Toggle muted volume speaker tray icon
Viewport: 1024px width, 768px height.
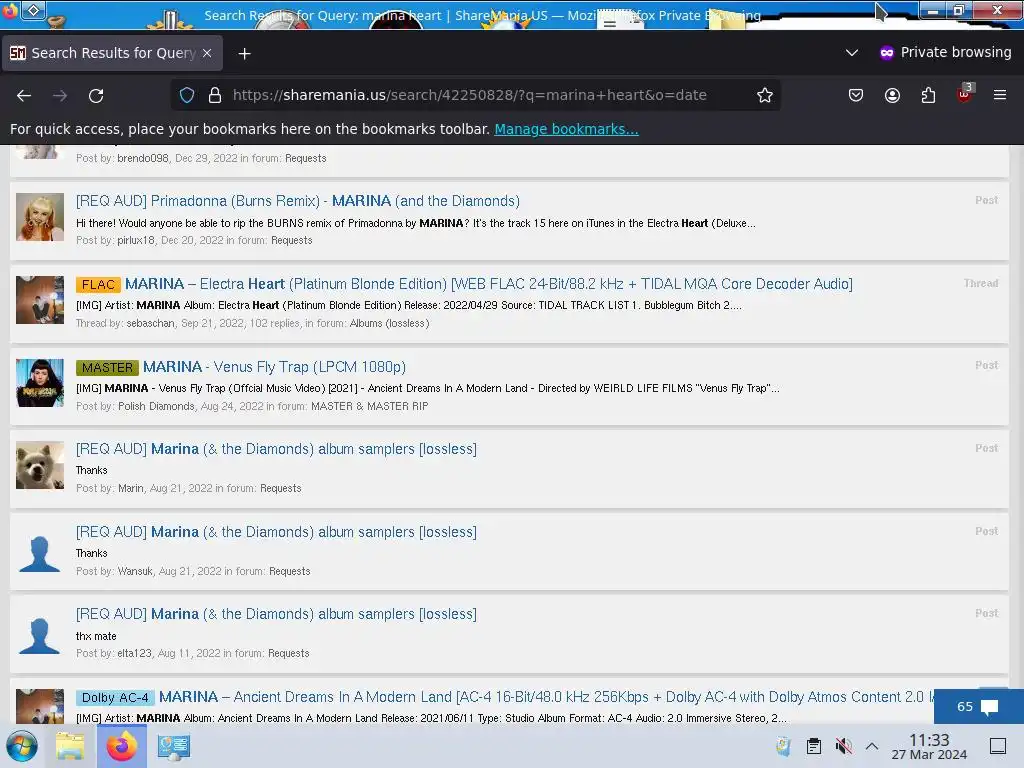point(843,746)
